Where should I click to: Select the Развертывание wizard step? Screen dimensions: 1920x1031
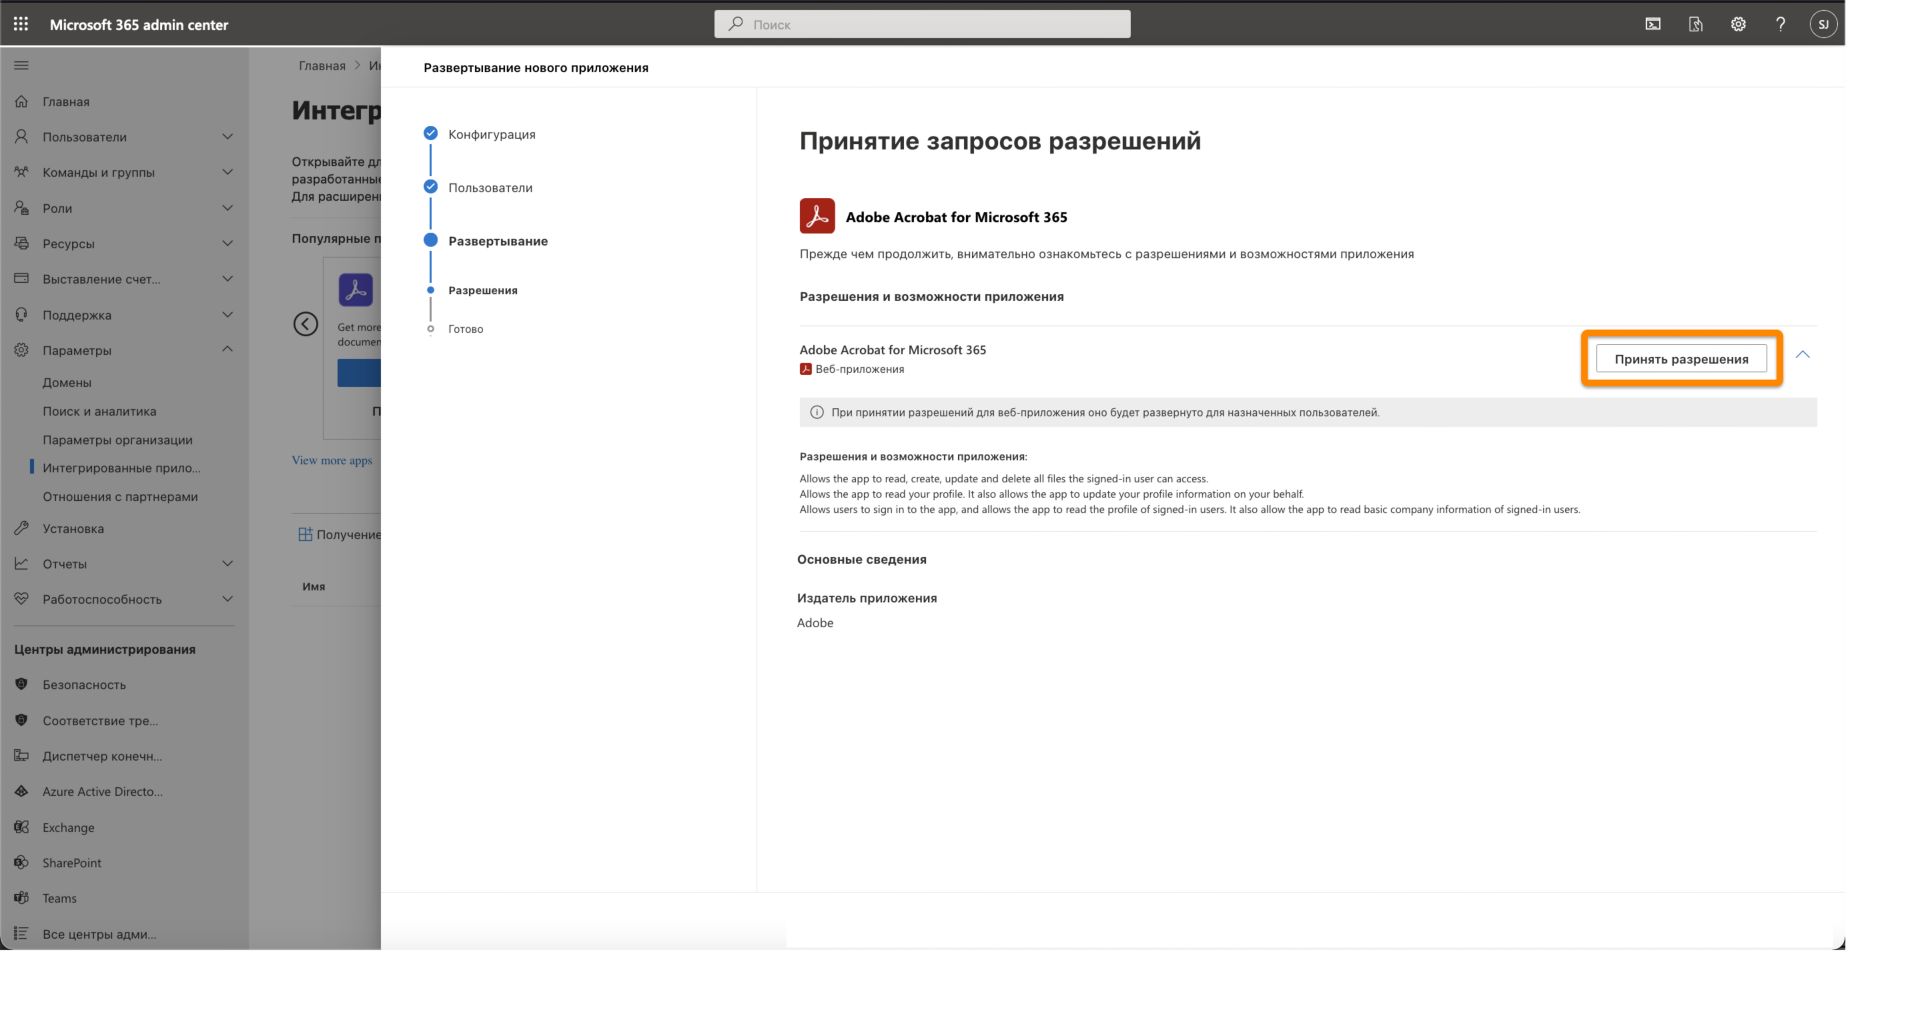pyautogui.click(x=498, y=241)
